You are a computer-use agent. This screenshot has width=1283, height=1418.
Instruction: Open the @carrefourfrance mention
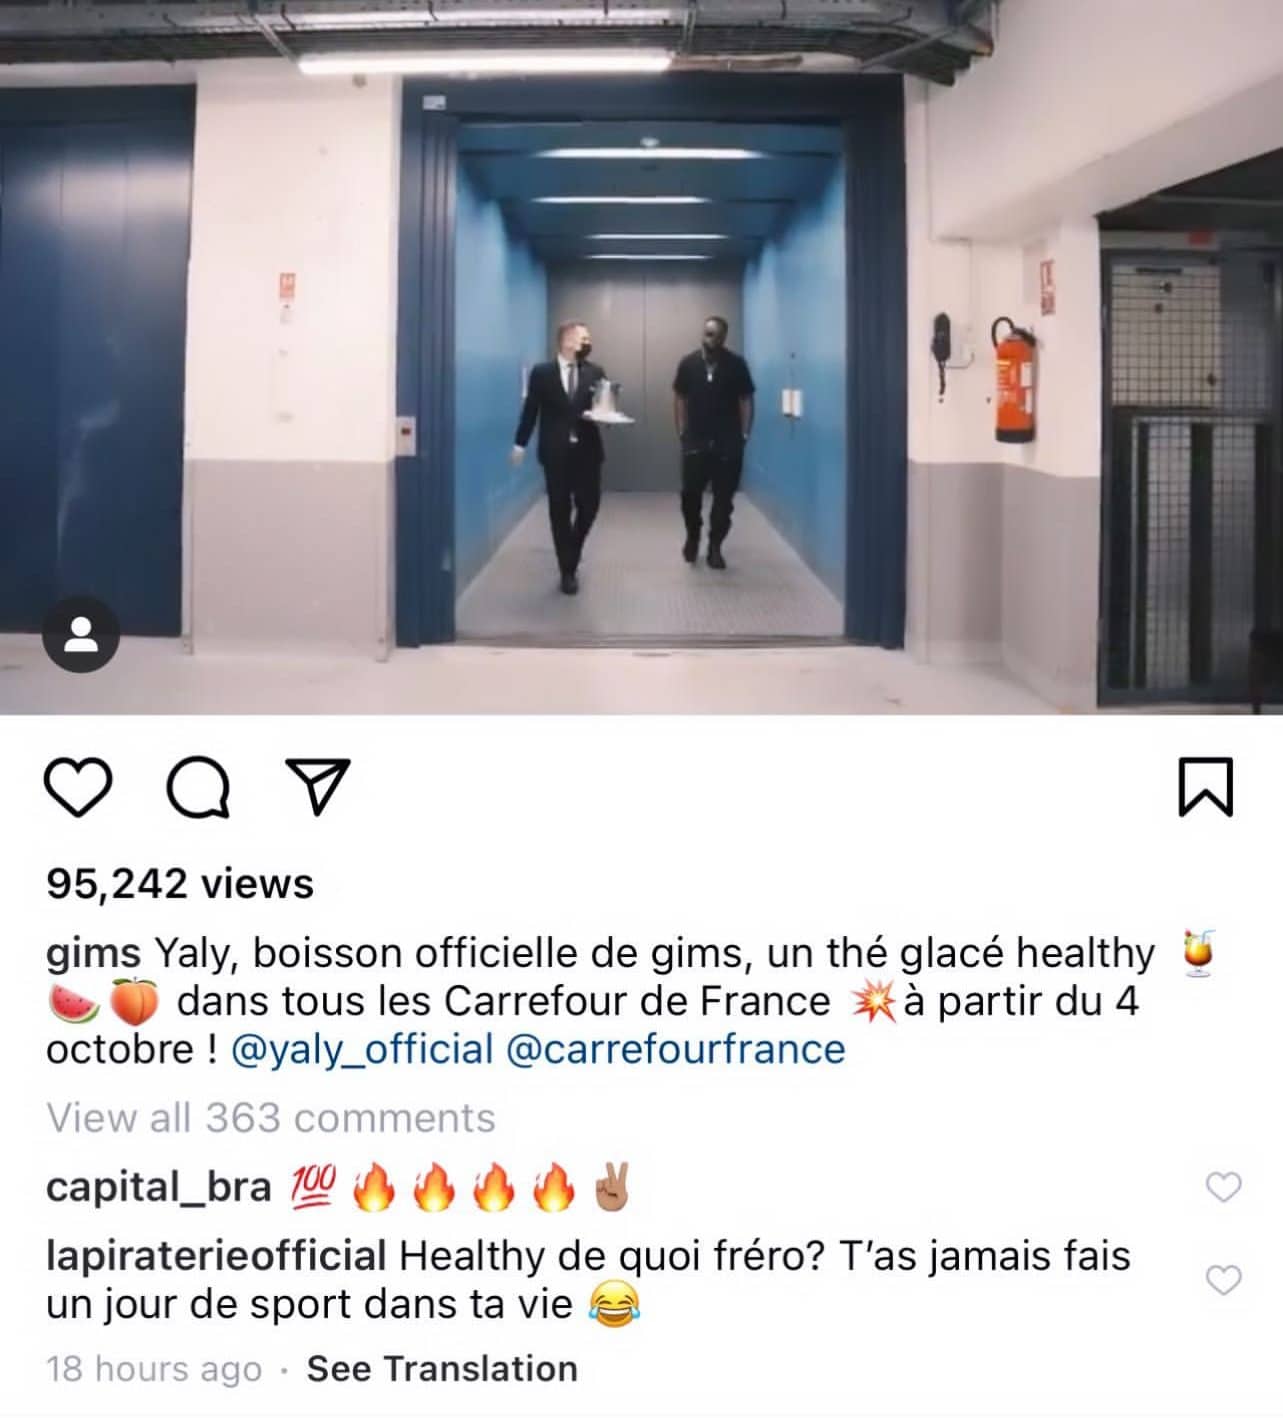point(677,1049)
